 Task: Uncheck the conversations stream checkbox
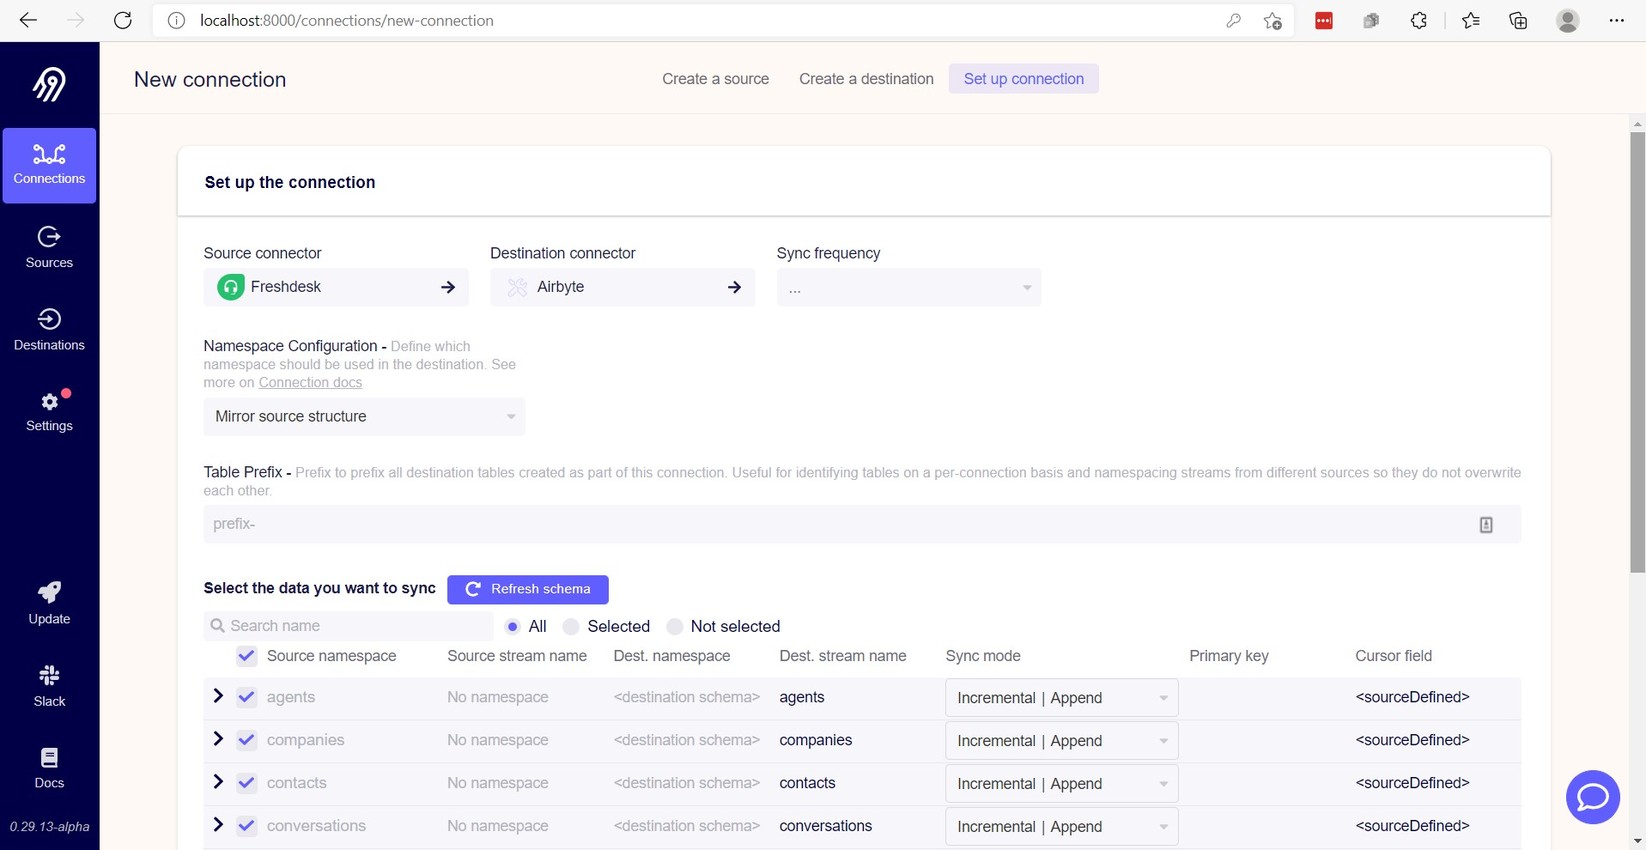click(247, 826)
